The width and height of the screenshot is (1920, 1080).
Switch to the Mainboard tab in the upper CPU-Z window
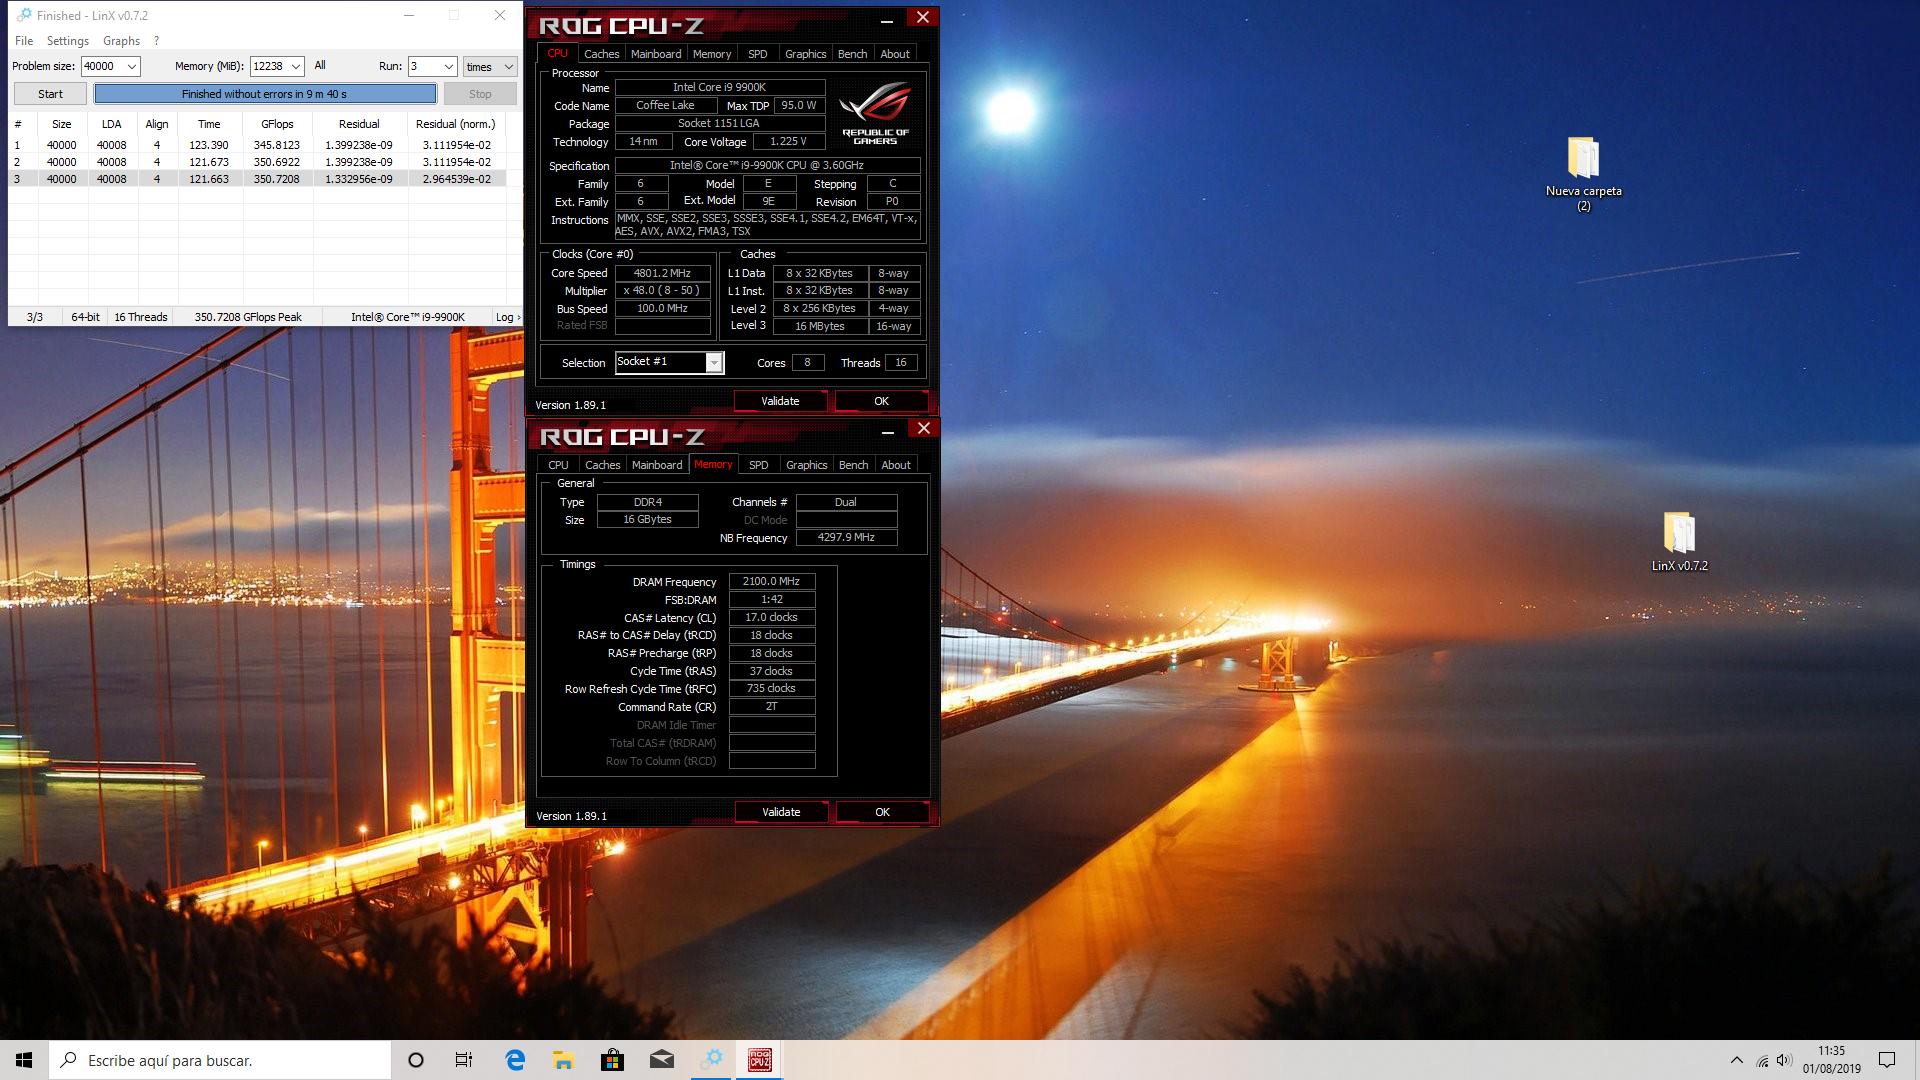656,54
